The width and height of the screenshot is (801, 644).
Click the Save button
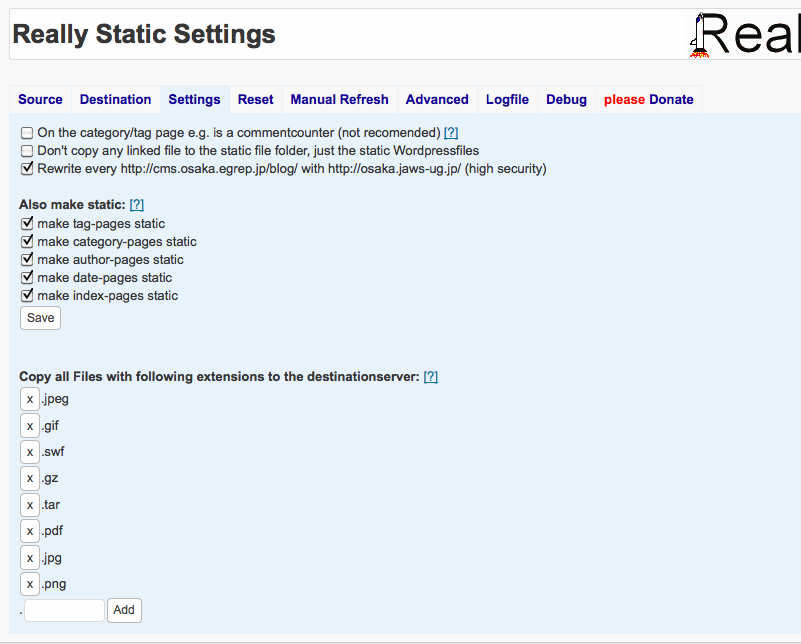point(40,318)
